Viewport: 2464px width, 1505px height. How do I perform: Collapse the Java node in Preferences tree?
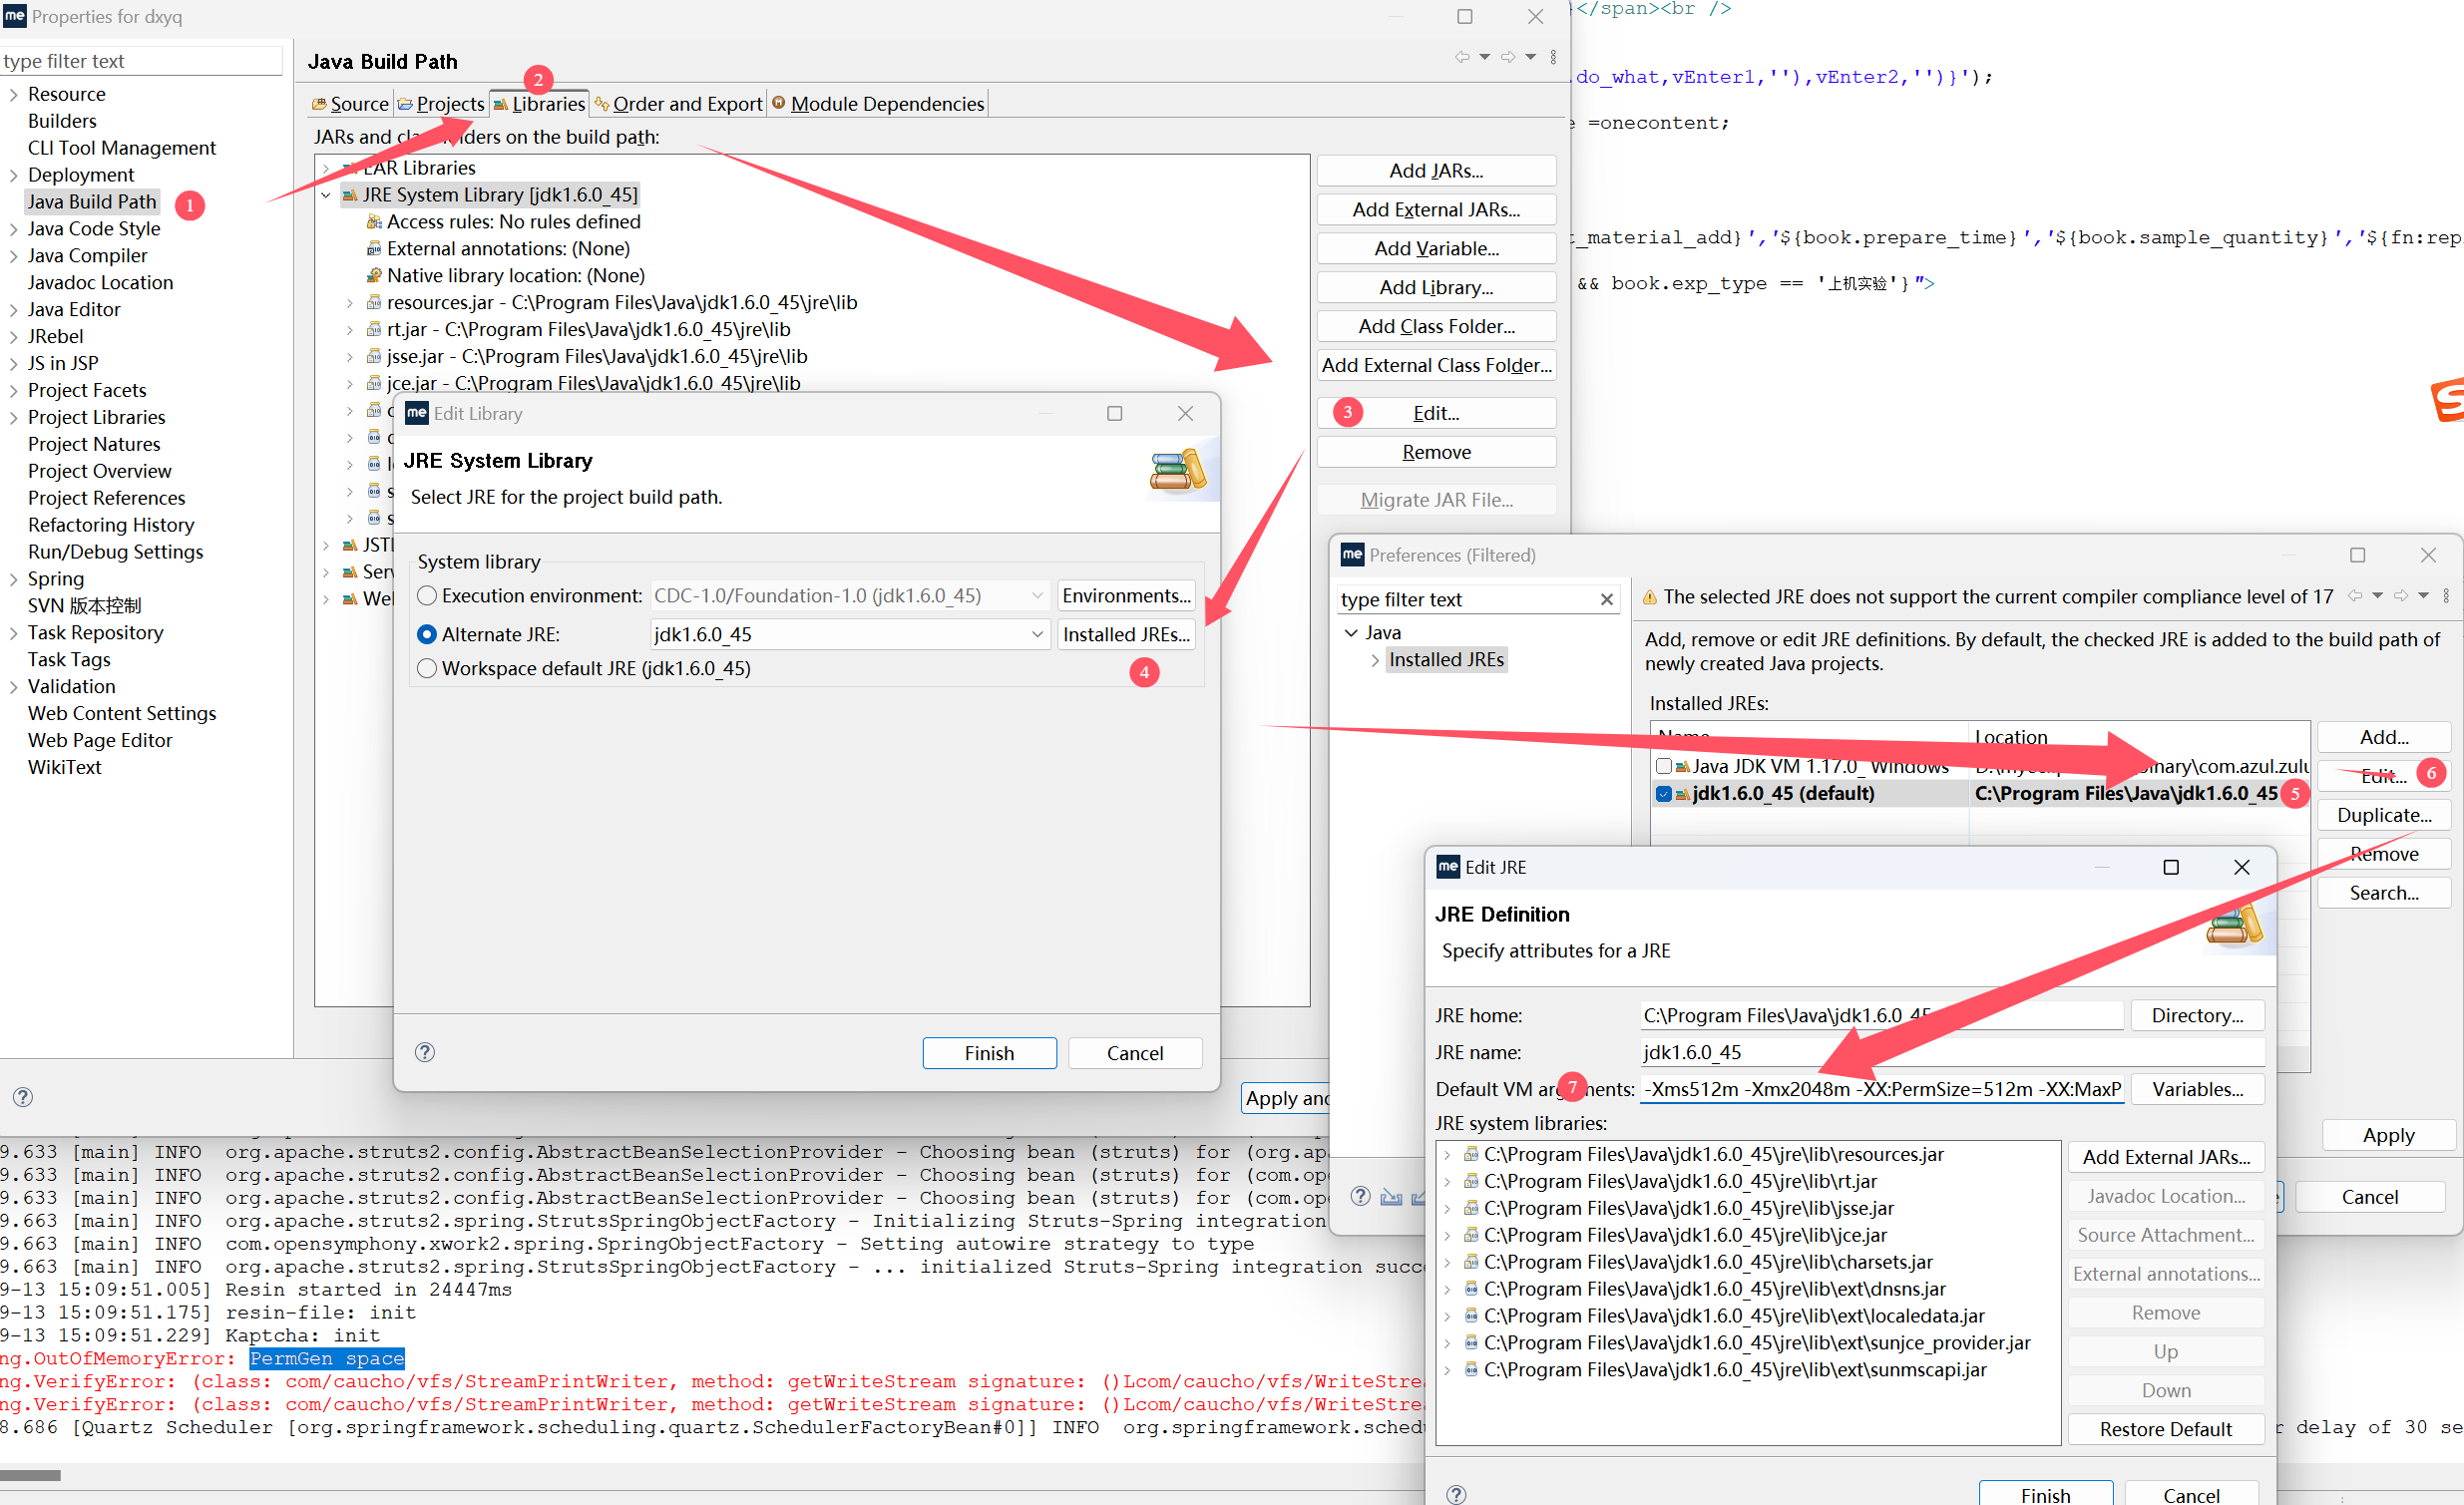coord(1351,632)
